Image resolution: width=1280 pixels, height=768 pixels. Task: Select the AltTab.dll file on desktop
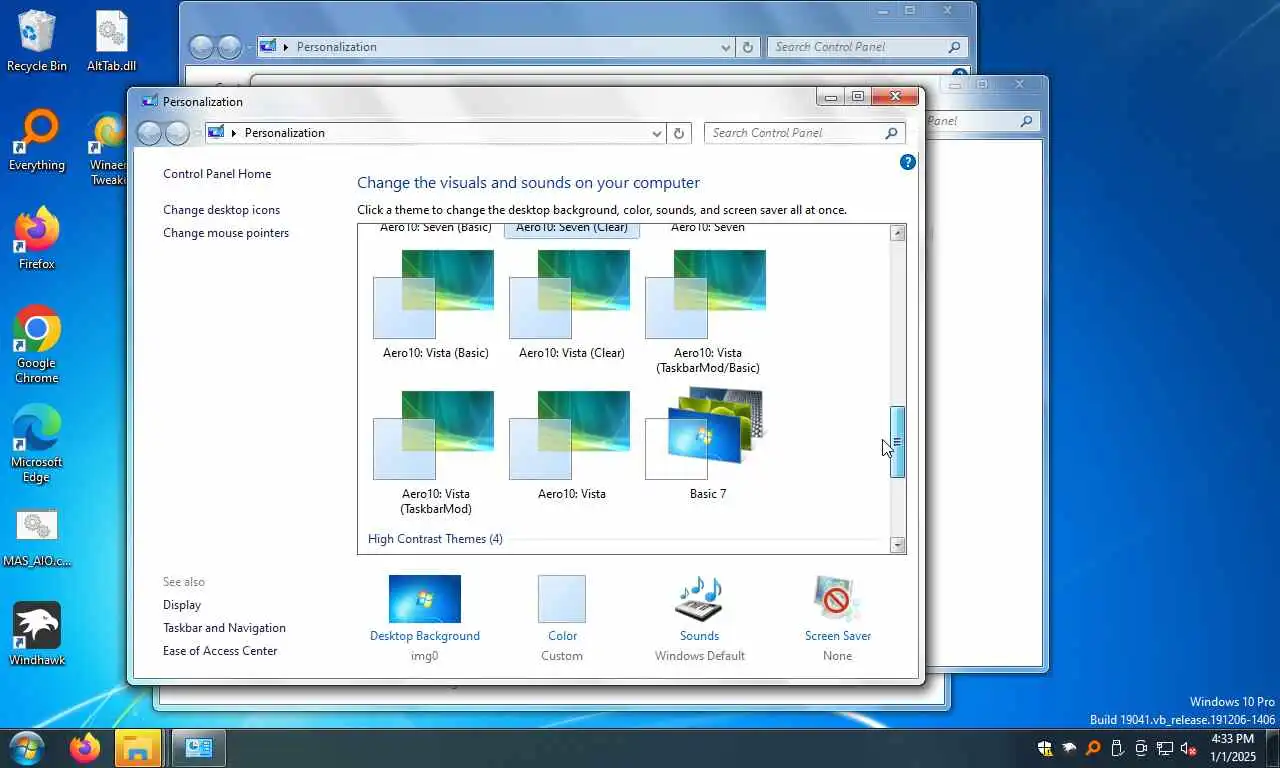(111, 41)
